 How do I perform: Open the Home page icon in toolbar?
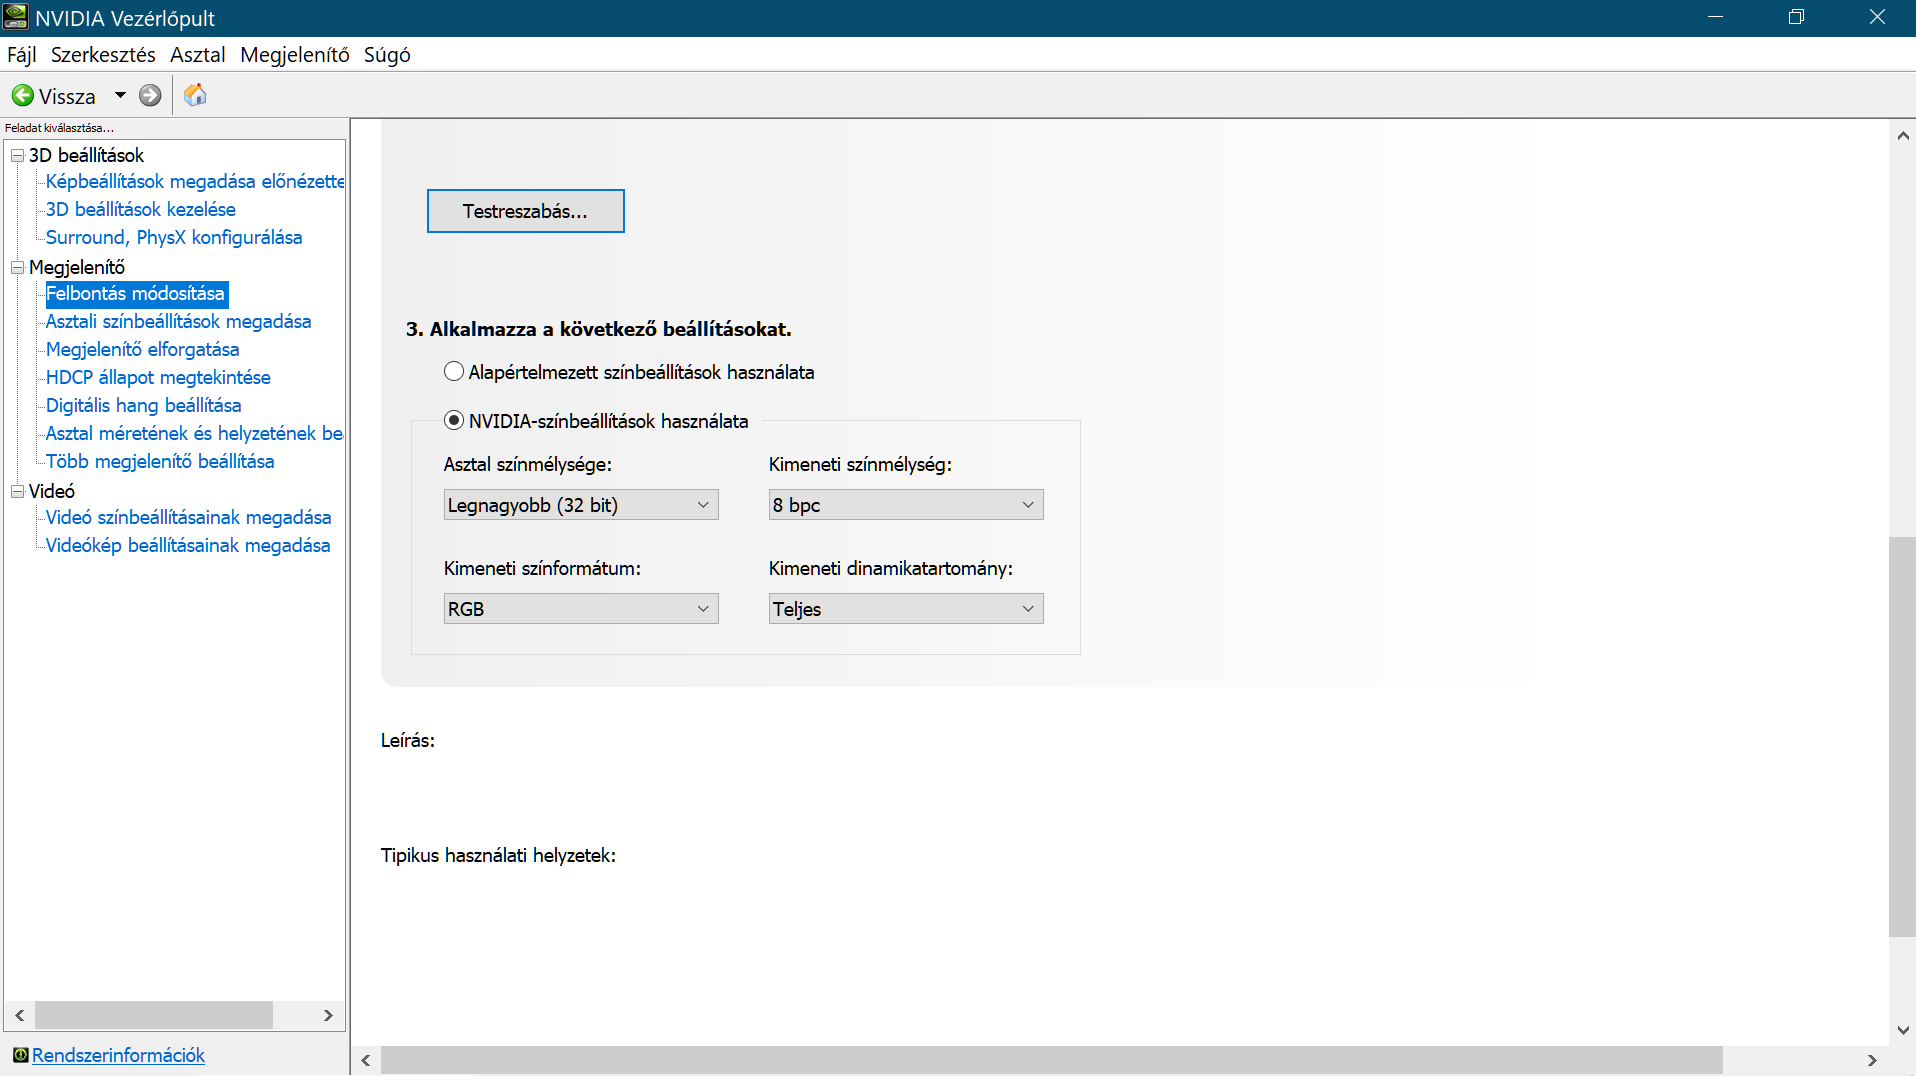(195, 95)
